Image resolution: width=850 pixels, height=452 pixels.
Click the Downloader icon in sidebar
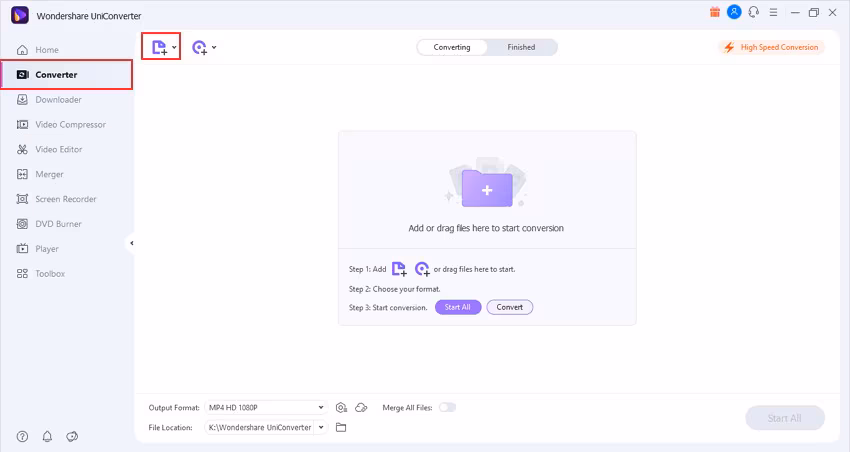pyautogui.click(x=22, y=100)
